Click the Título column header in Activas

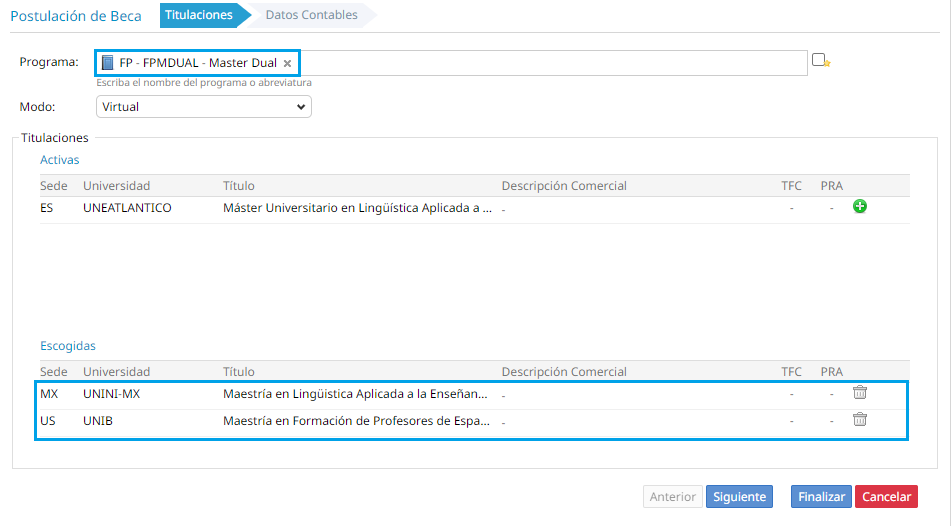tap(239, 186)
